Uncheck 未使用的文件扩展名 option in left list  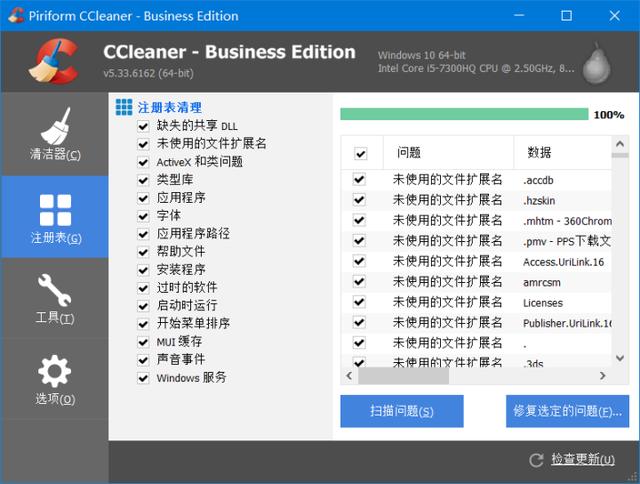point(143,144)
